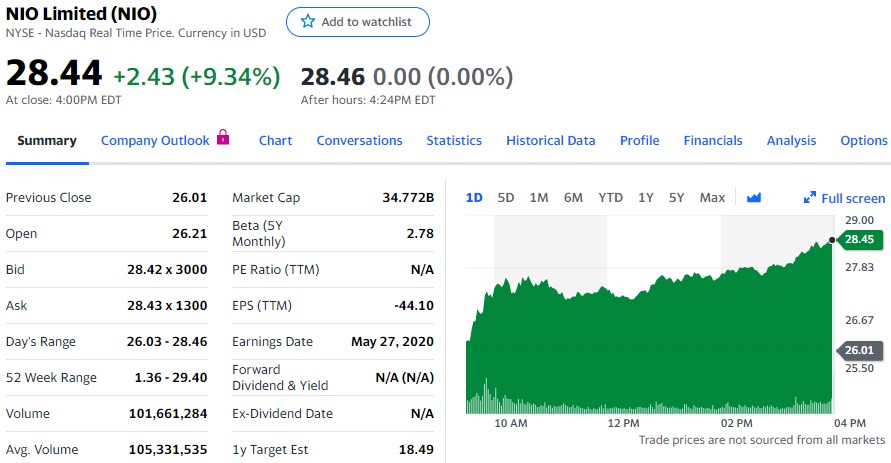Go to the Options tab
Viewport: 891px width, 463px height.
(x=863, y=141)
